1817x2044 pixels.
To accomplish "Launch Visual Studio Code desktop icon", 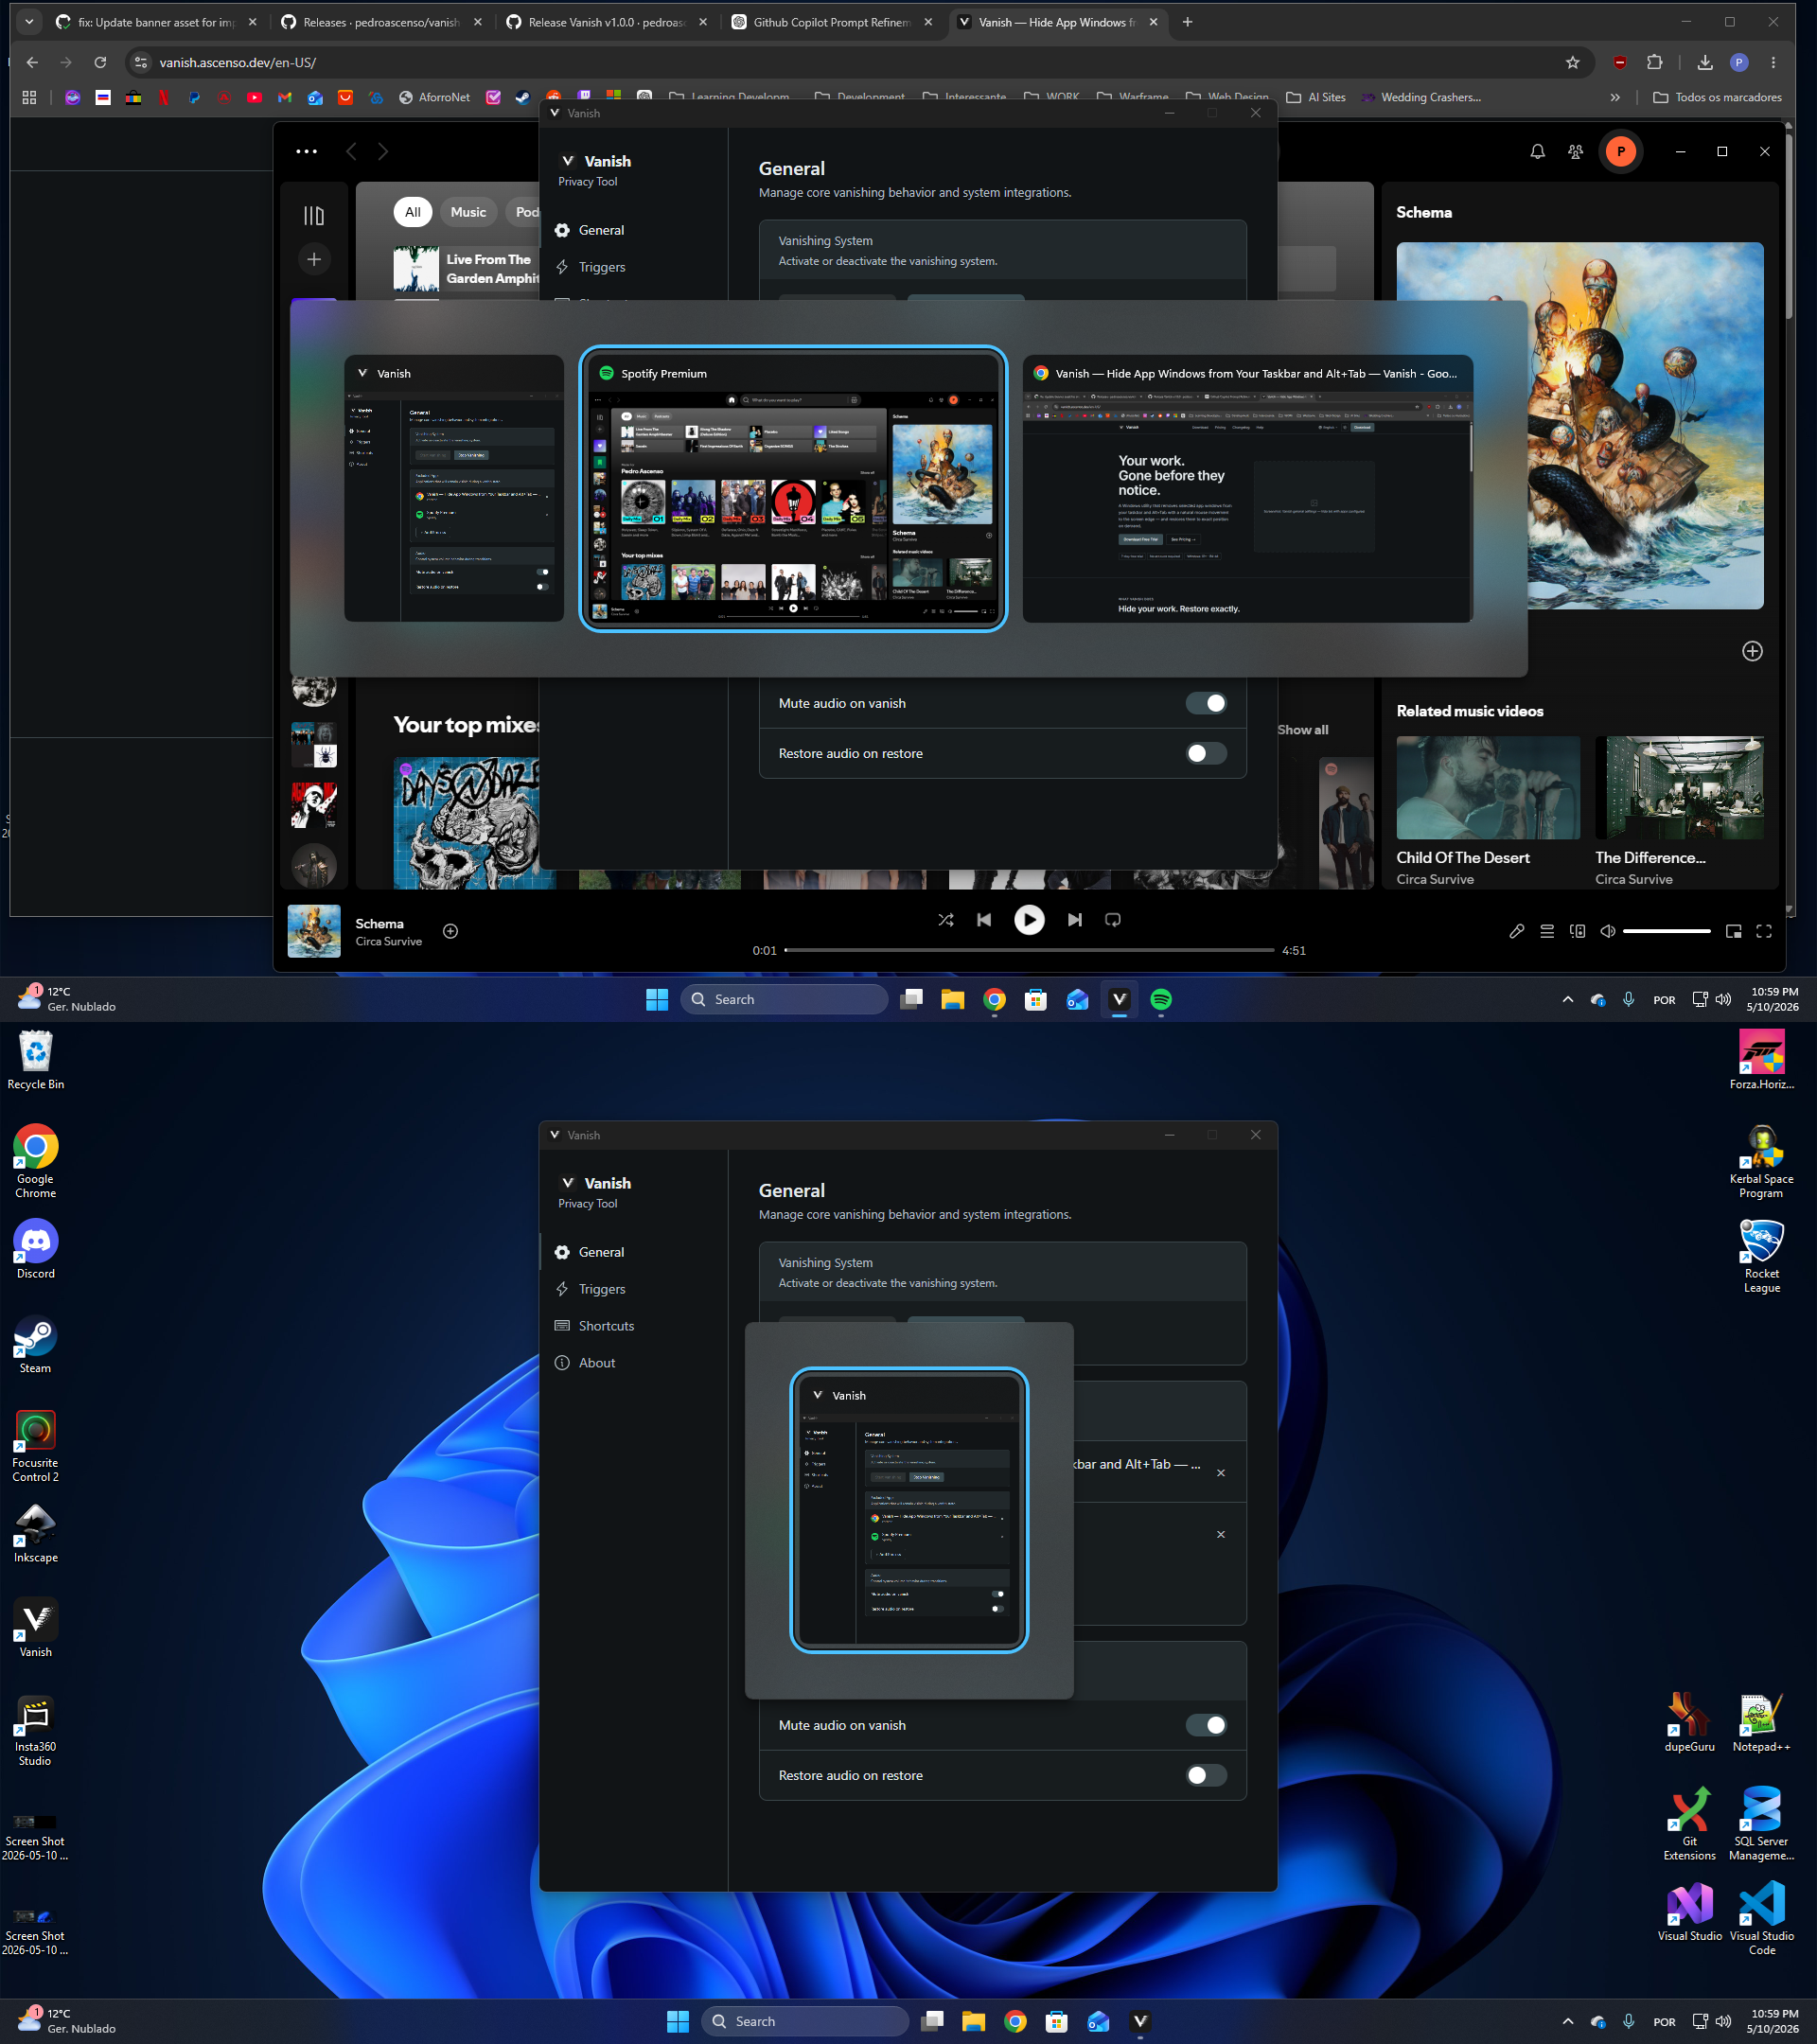I will pos(1761,1919).
